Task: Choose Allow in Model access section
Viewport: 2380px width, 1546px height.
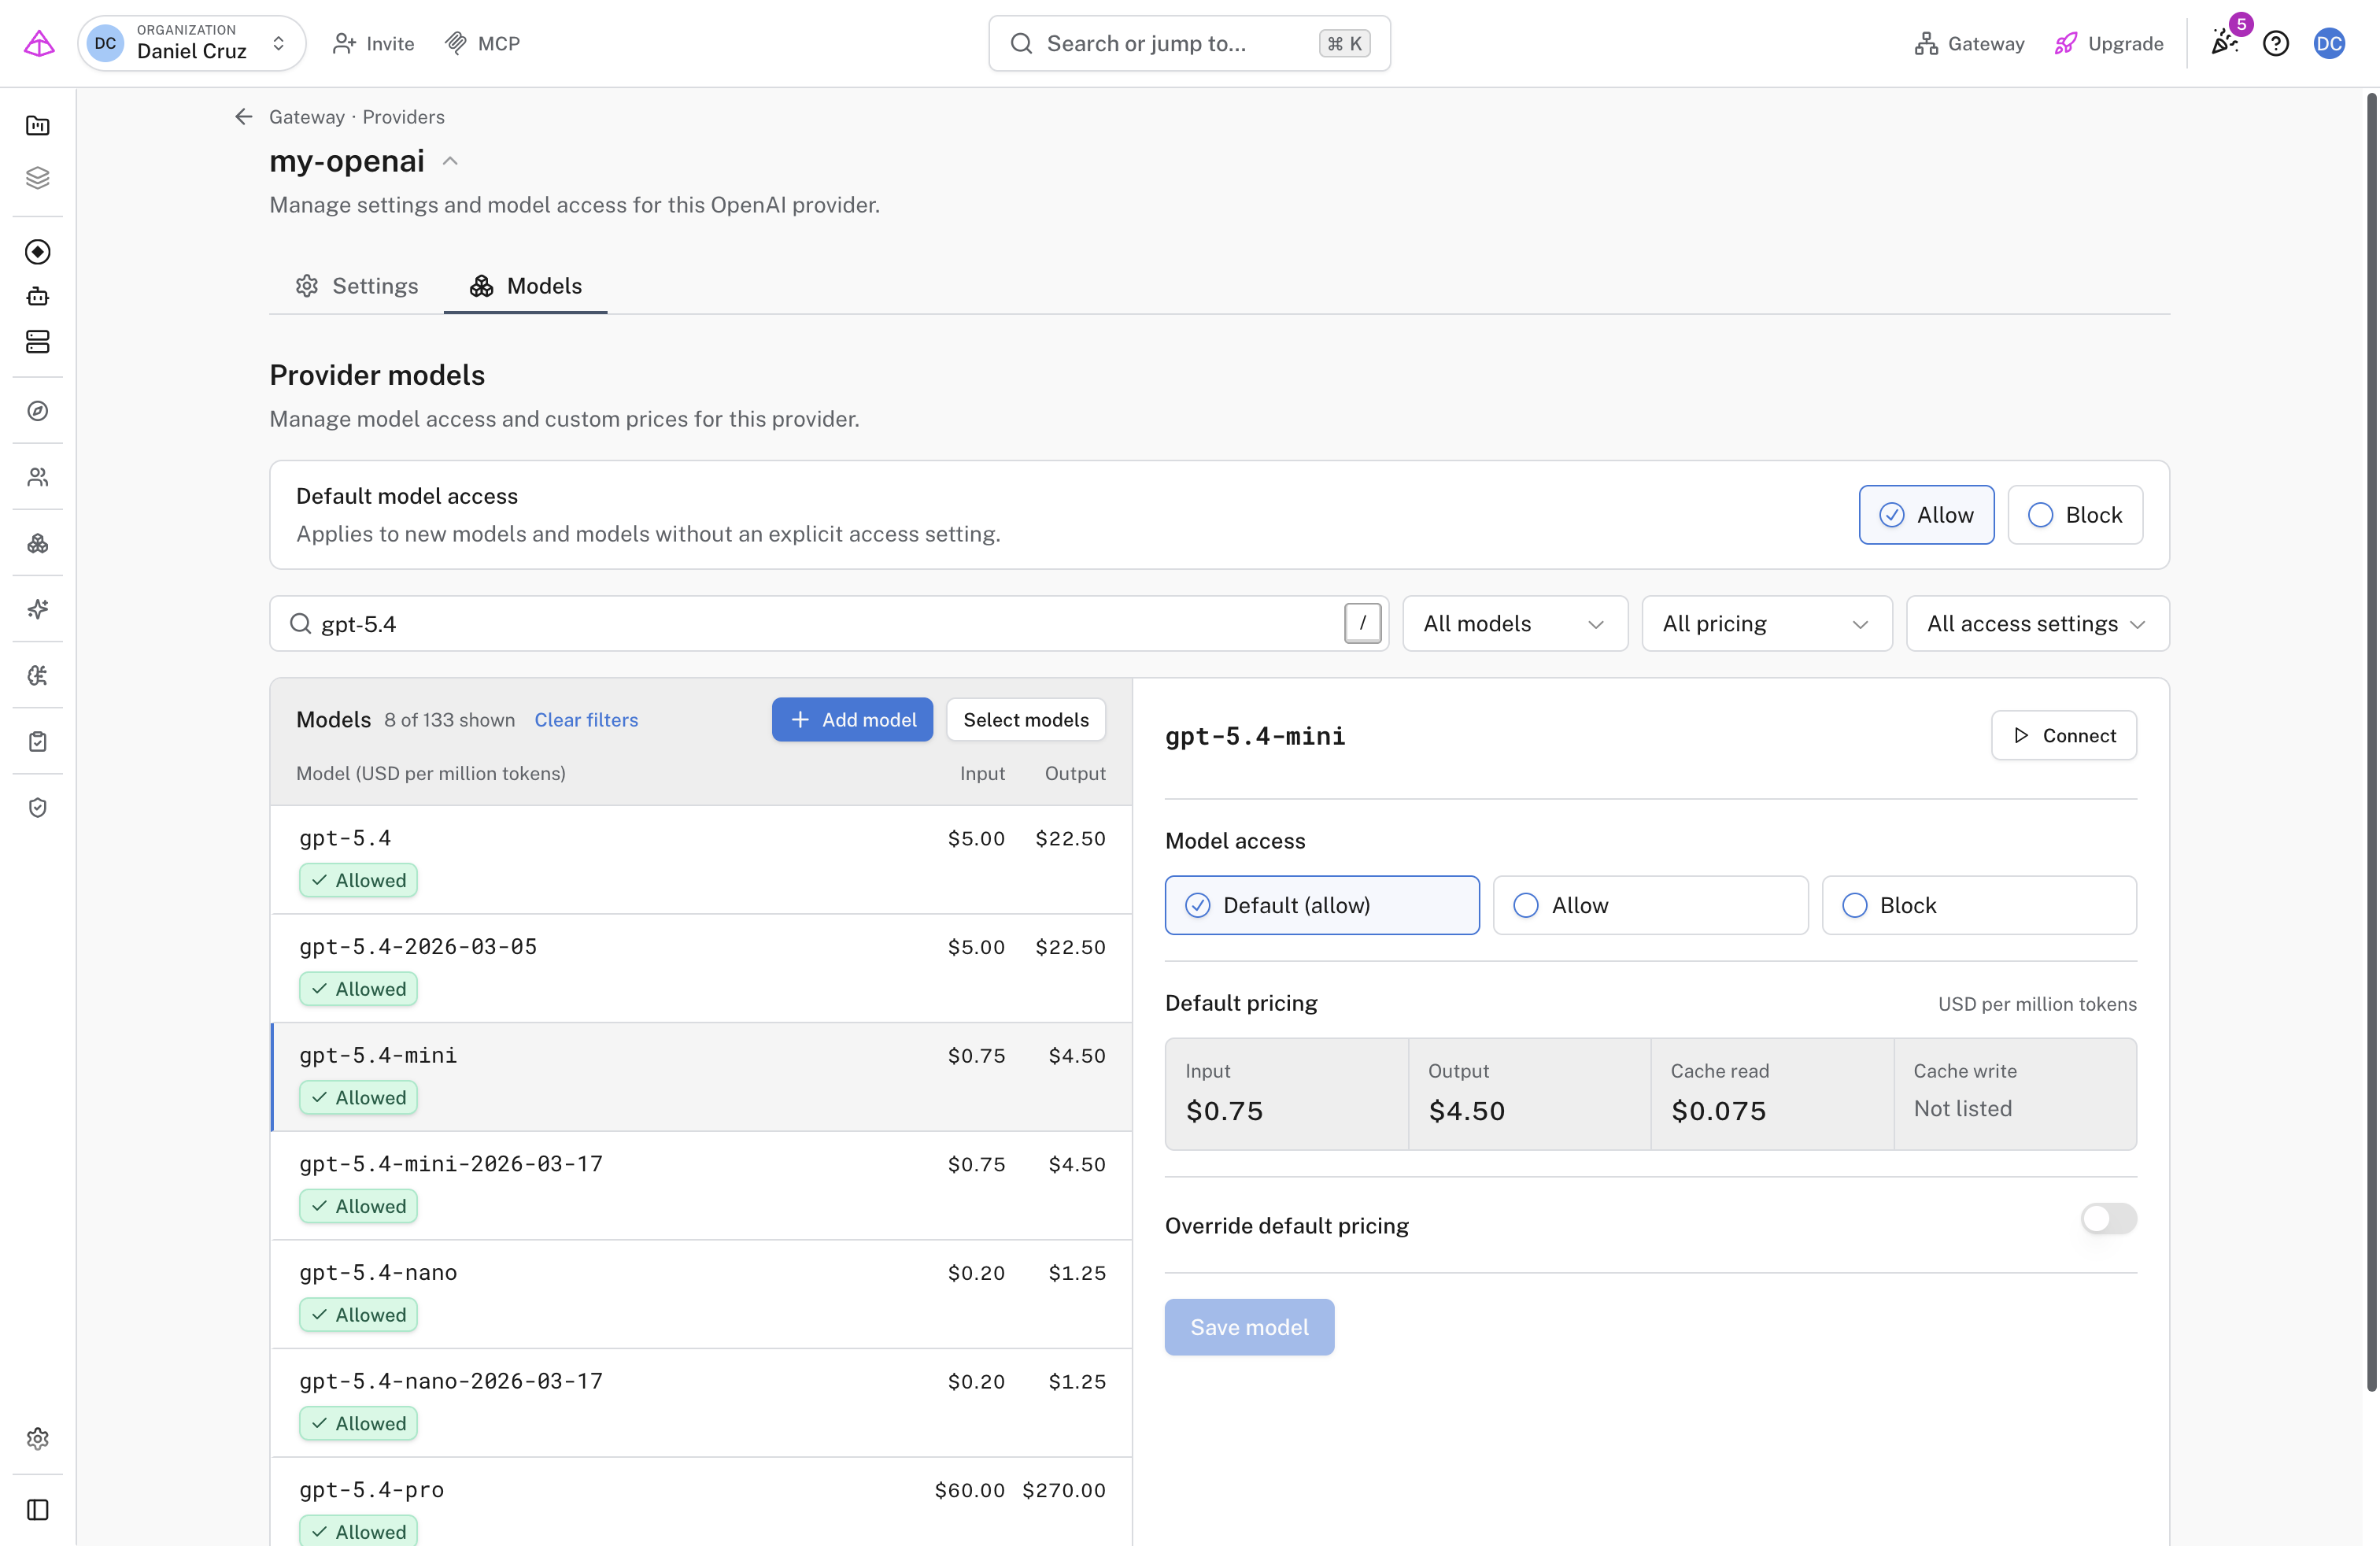Action: coord(1650,905)
